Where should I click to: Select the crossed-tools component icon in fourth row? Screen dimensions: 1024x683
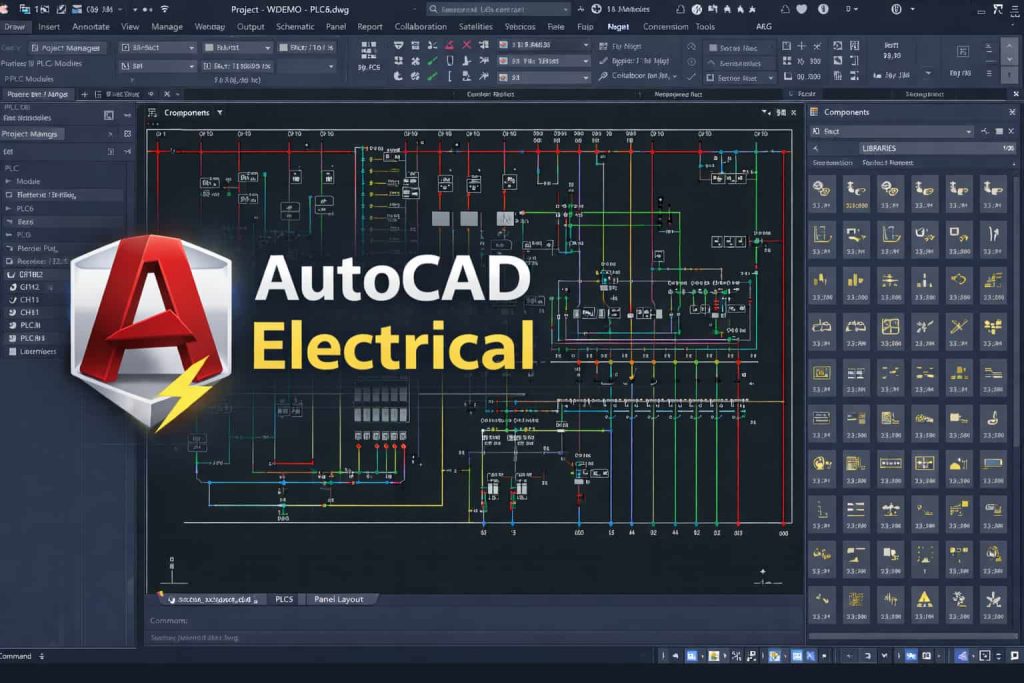click(959, 331)
